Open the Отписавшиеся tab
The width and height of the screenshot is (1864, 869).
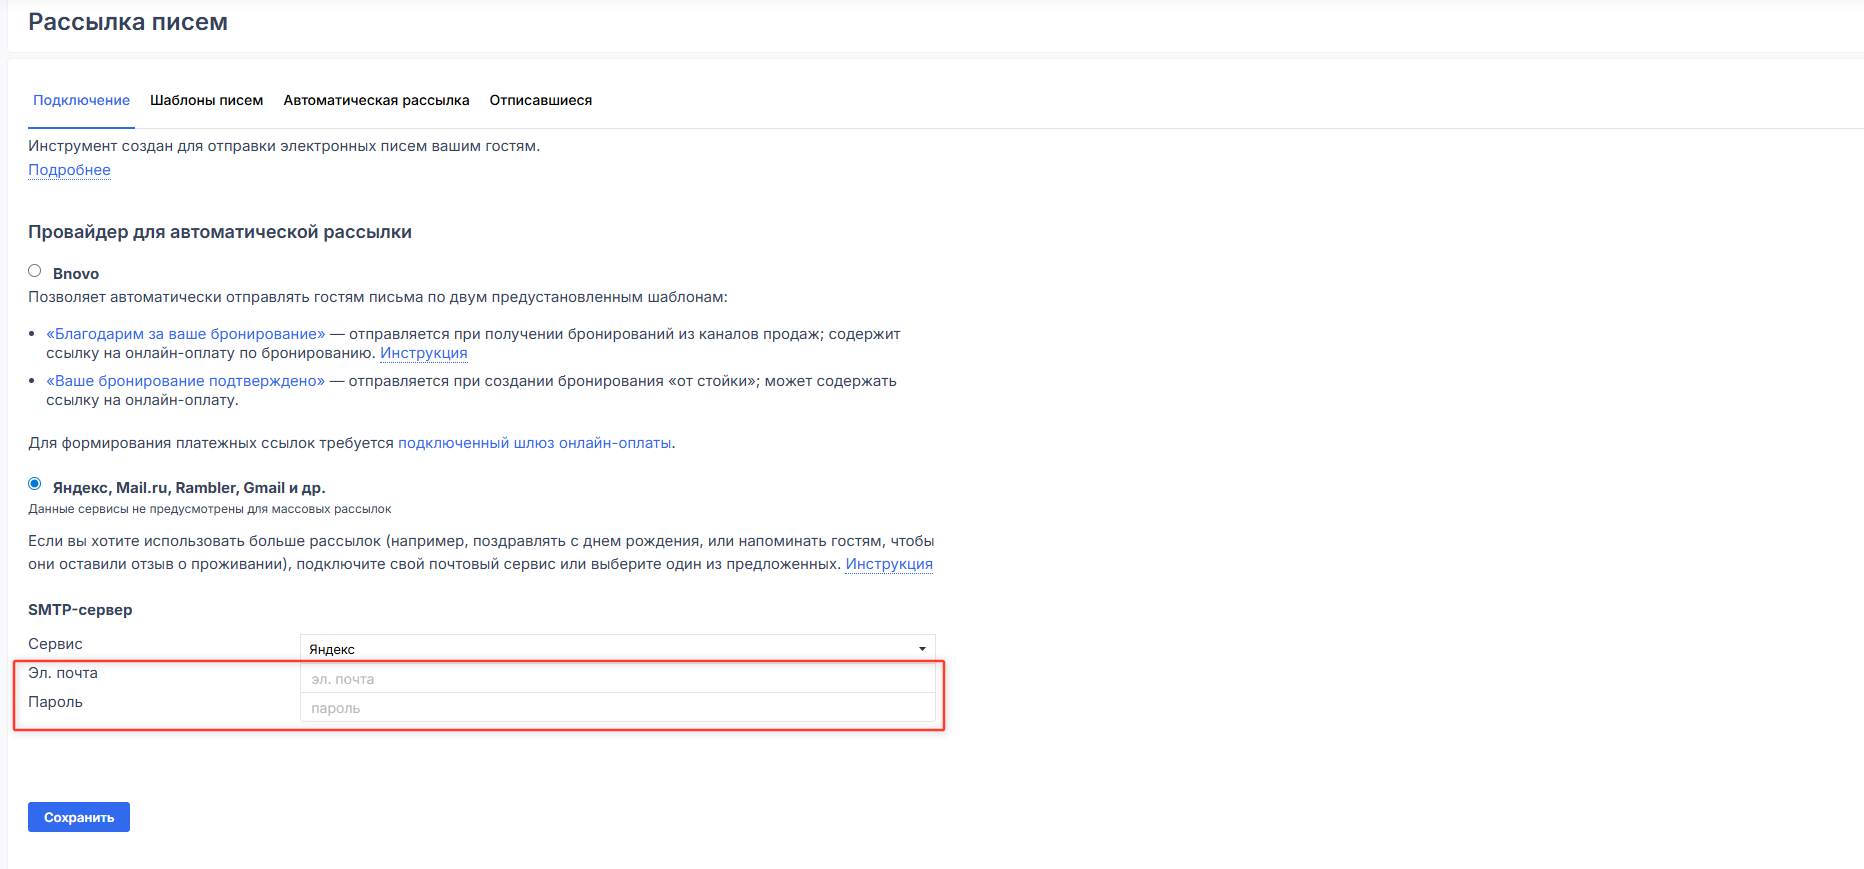[x=540, y=100]
